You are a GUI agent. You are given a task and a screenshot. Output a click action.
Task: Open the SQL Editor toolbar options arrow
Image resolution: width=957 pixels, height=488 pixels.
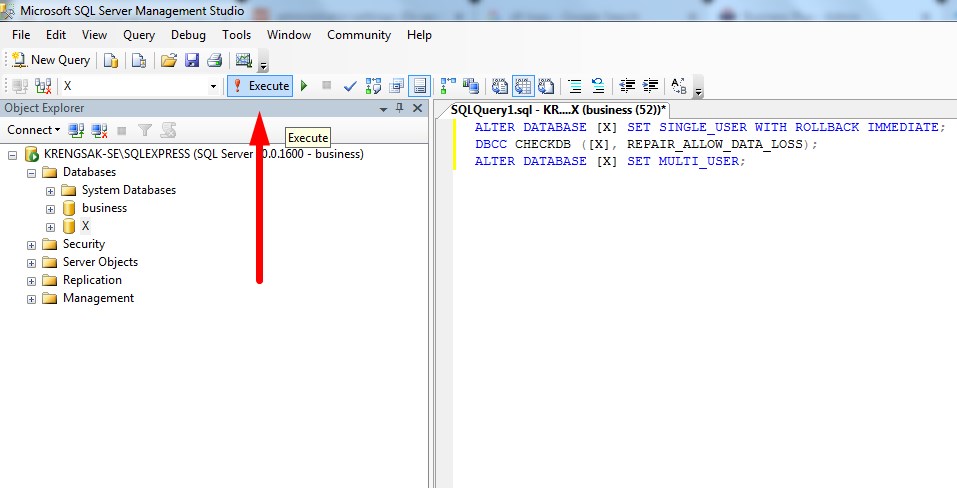[699, 88]
